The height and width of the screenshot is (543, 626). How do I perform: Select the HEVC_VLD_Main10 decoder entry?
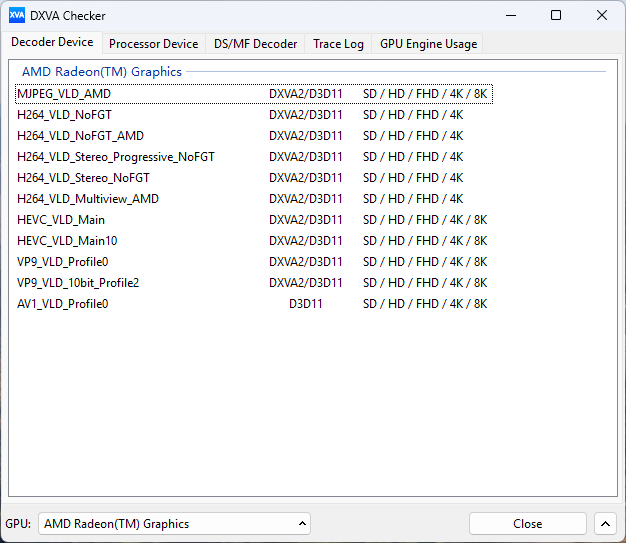coord(254,241)
